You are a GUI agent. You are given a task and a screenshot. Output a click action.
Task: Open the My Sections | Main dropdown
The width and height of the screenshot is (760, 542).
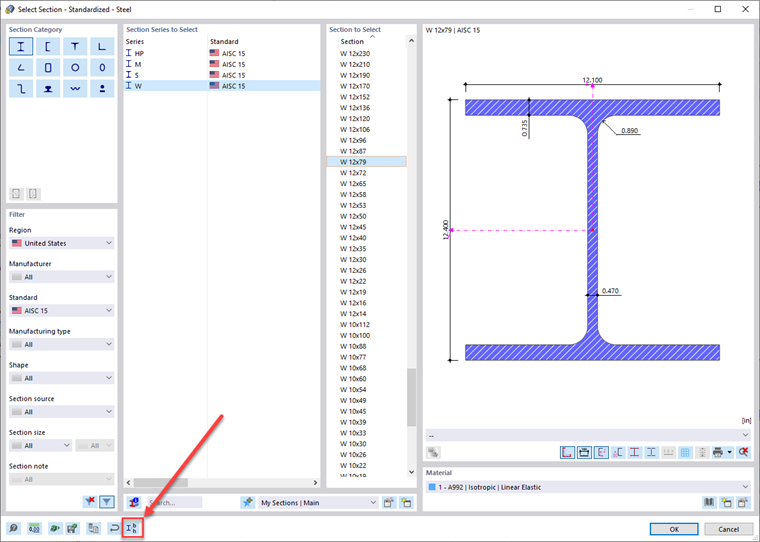[x=318, y=503]
